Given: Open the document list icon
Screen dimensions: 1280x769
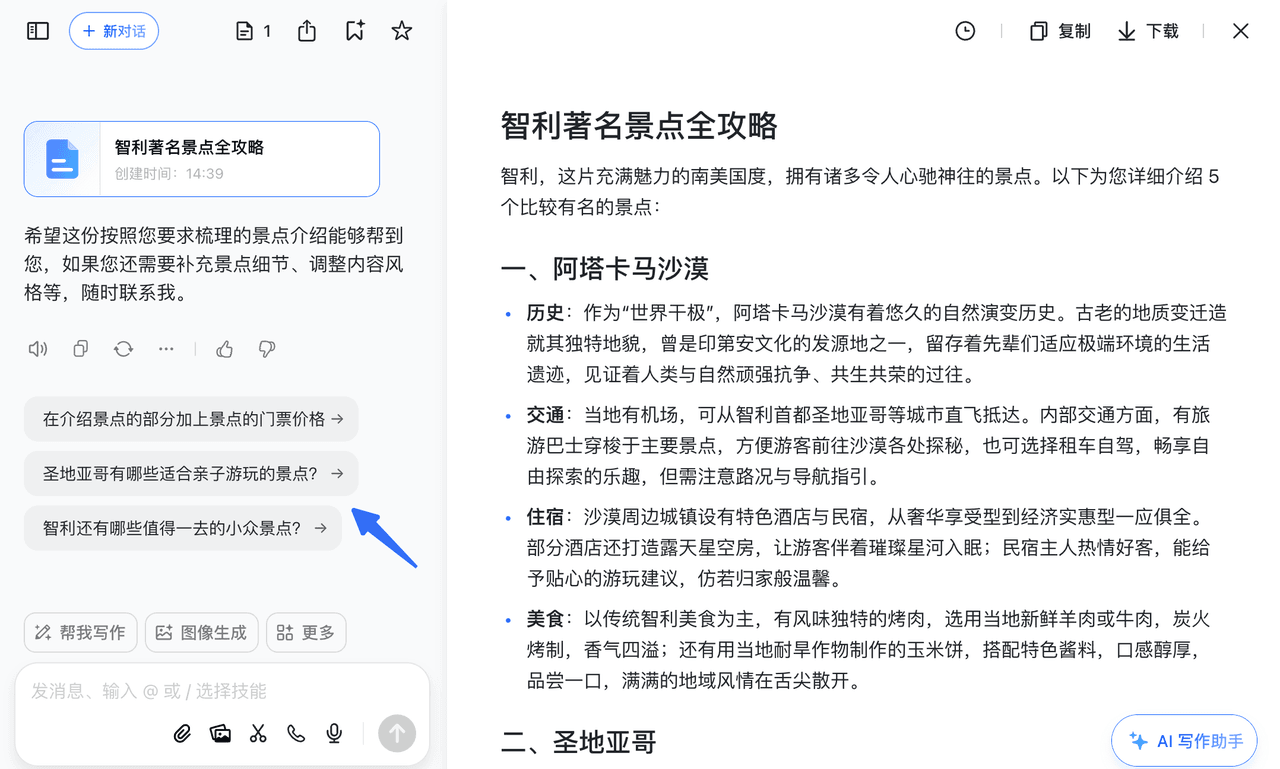Looking at the screenshot, I should 253,31.
